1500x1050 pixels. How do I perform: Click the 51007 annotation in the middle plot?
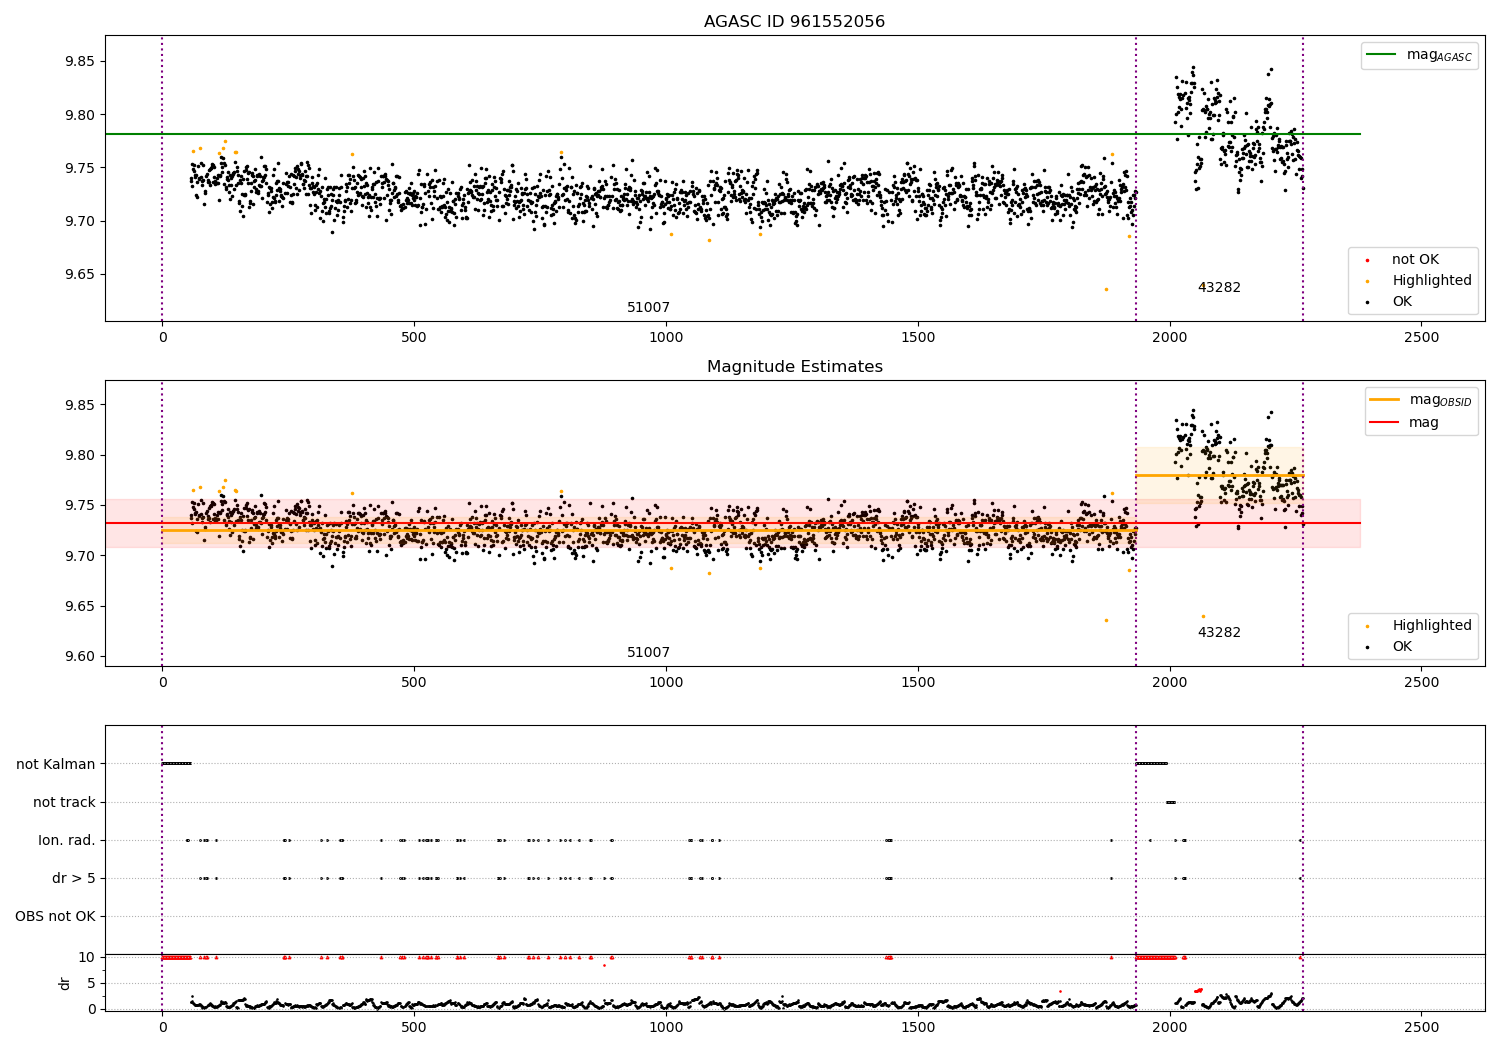pyautogui.click(x=648, y=653)
